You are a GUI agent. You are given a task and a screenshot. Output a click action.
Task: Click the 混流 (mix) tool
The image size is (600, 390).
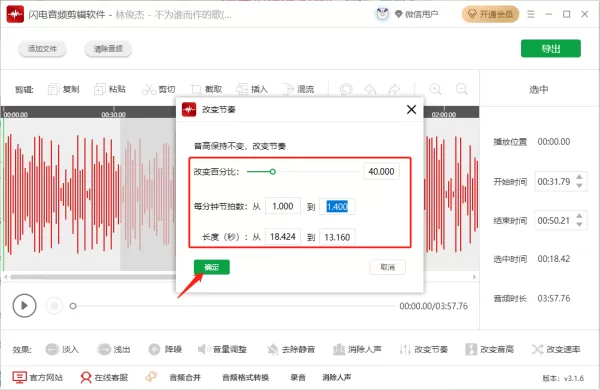click(298, 89)
